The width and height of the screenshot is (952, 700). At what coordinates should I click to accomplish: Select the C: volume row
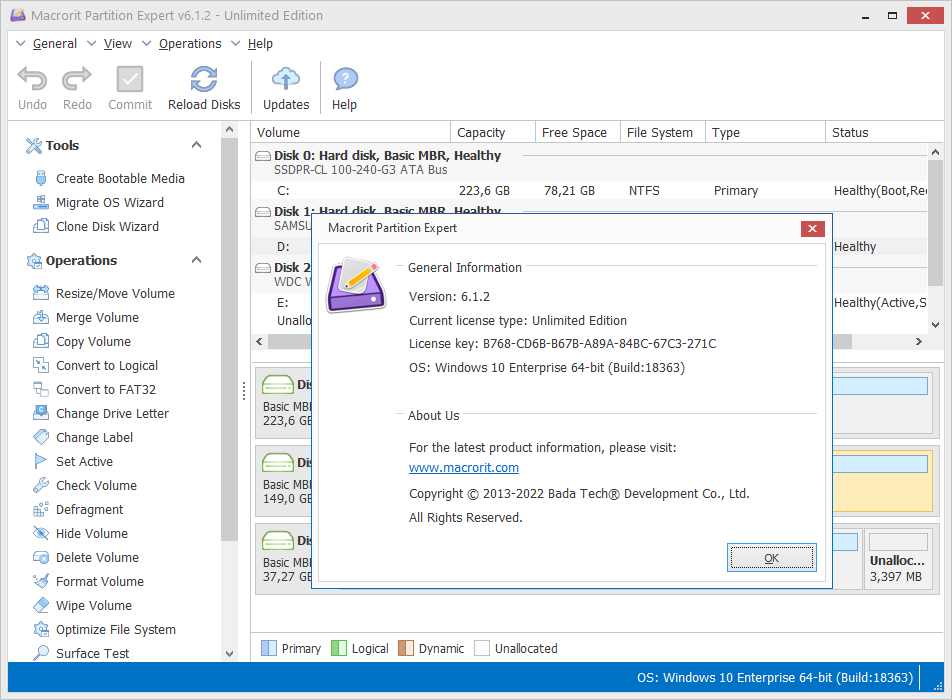click(589, 191)
